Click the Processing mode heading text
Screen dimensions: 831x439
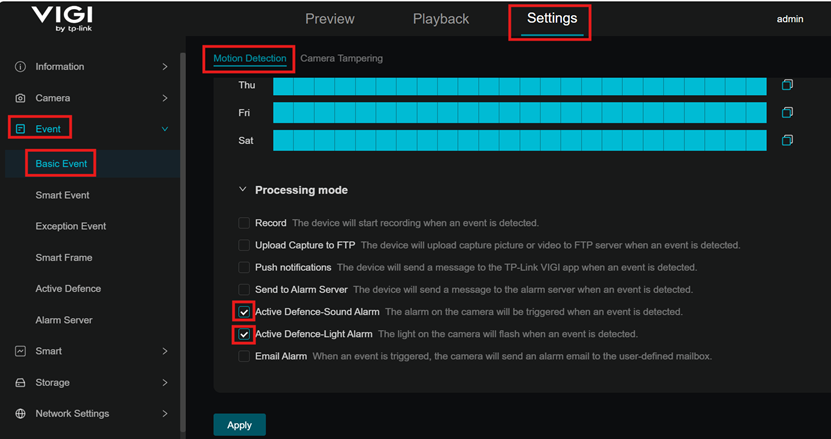[302, 190]
